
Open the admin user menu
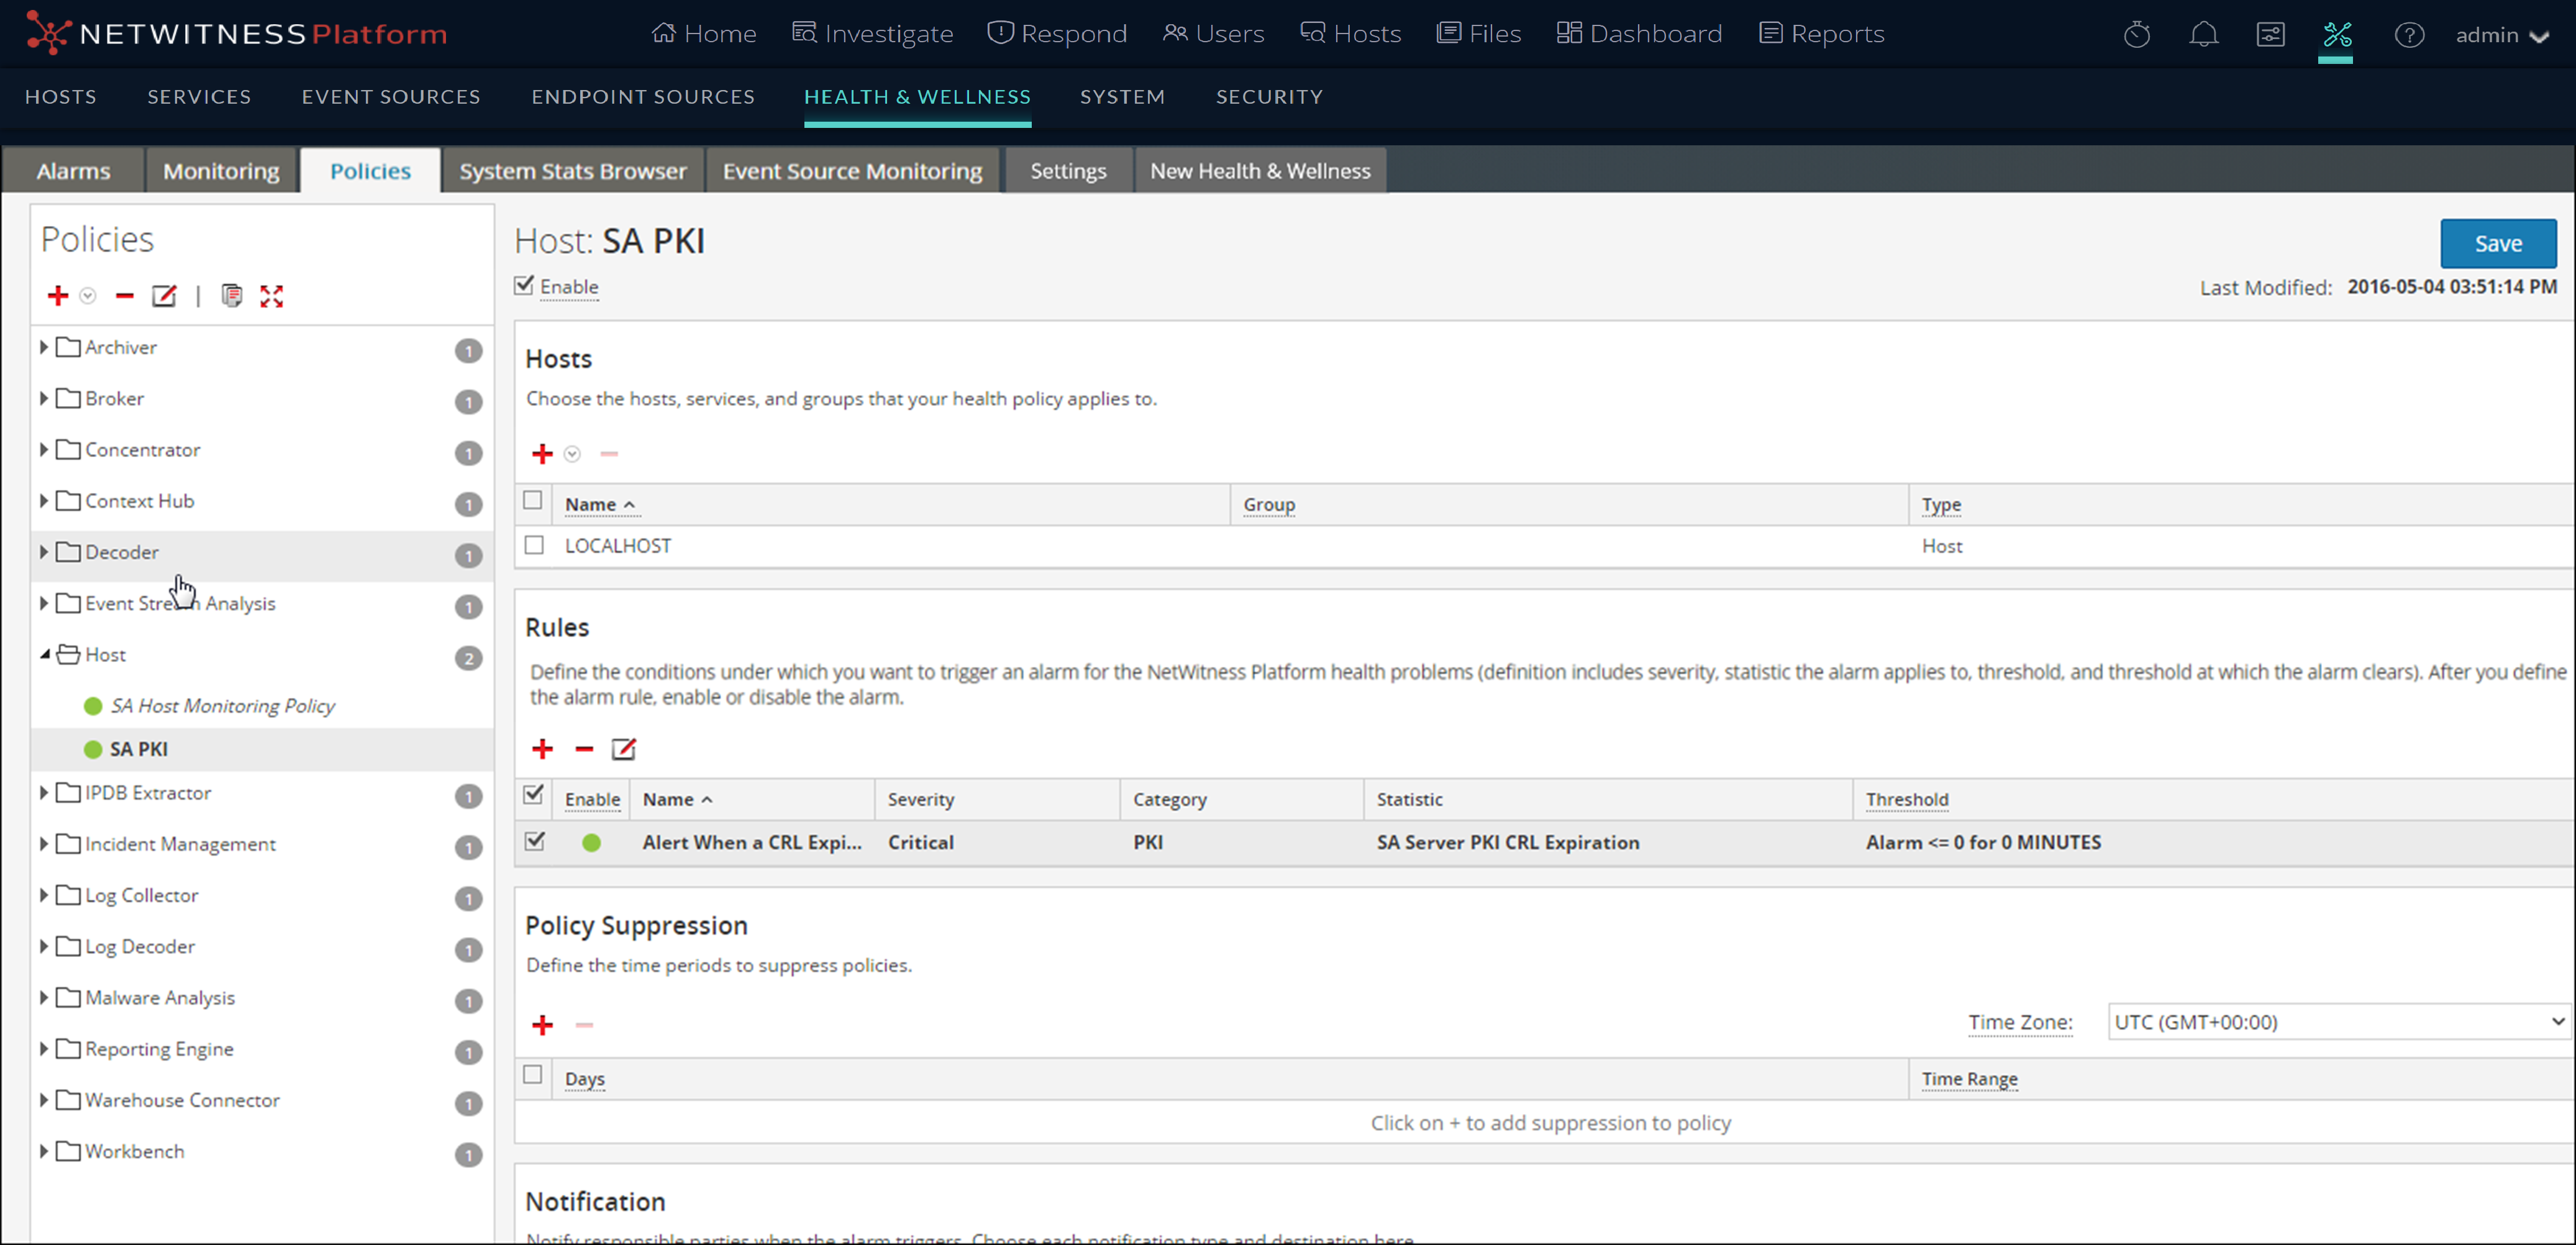click(x=2500, y=35)
